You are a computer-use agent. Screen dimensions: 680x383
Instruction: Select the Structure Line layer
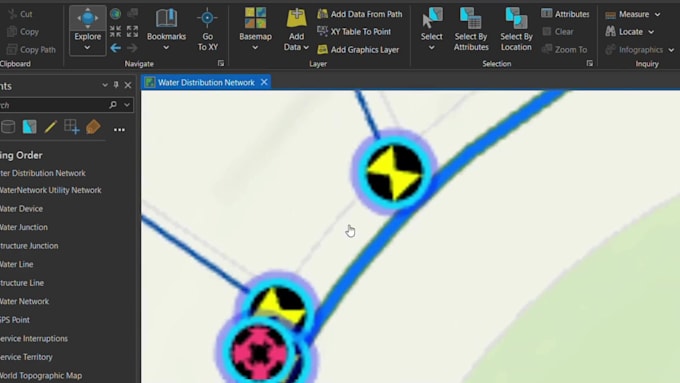22,283
